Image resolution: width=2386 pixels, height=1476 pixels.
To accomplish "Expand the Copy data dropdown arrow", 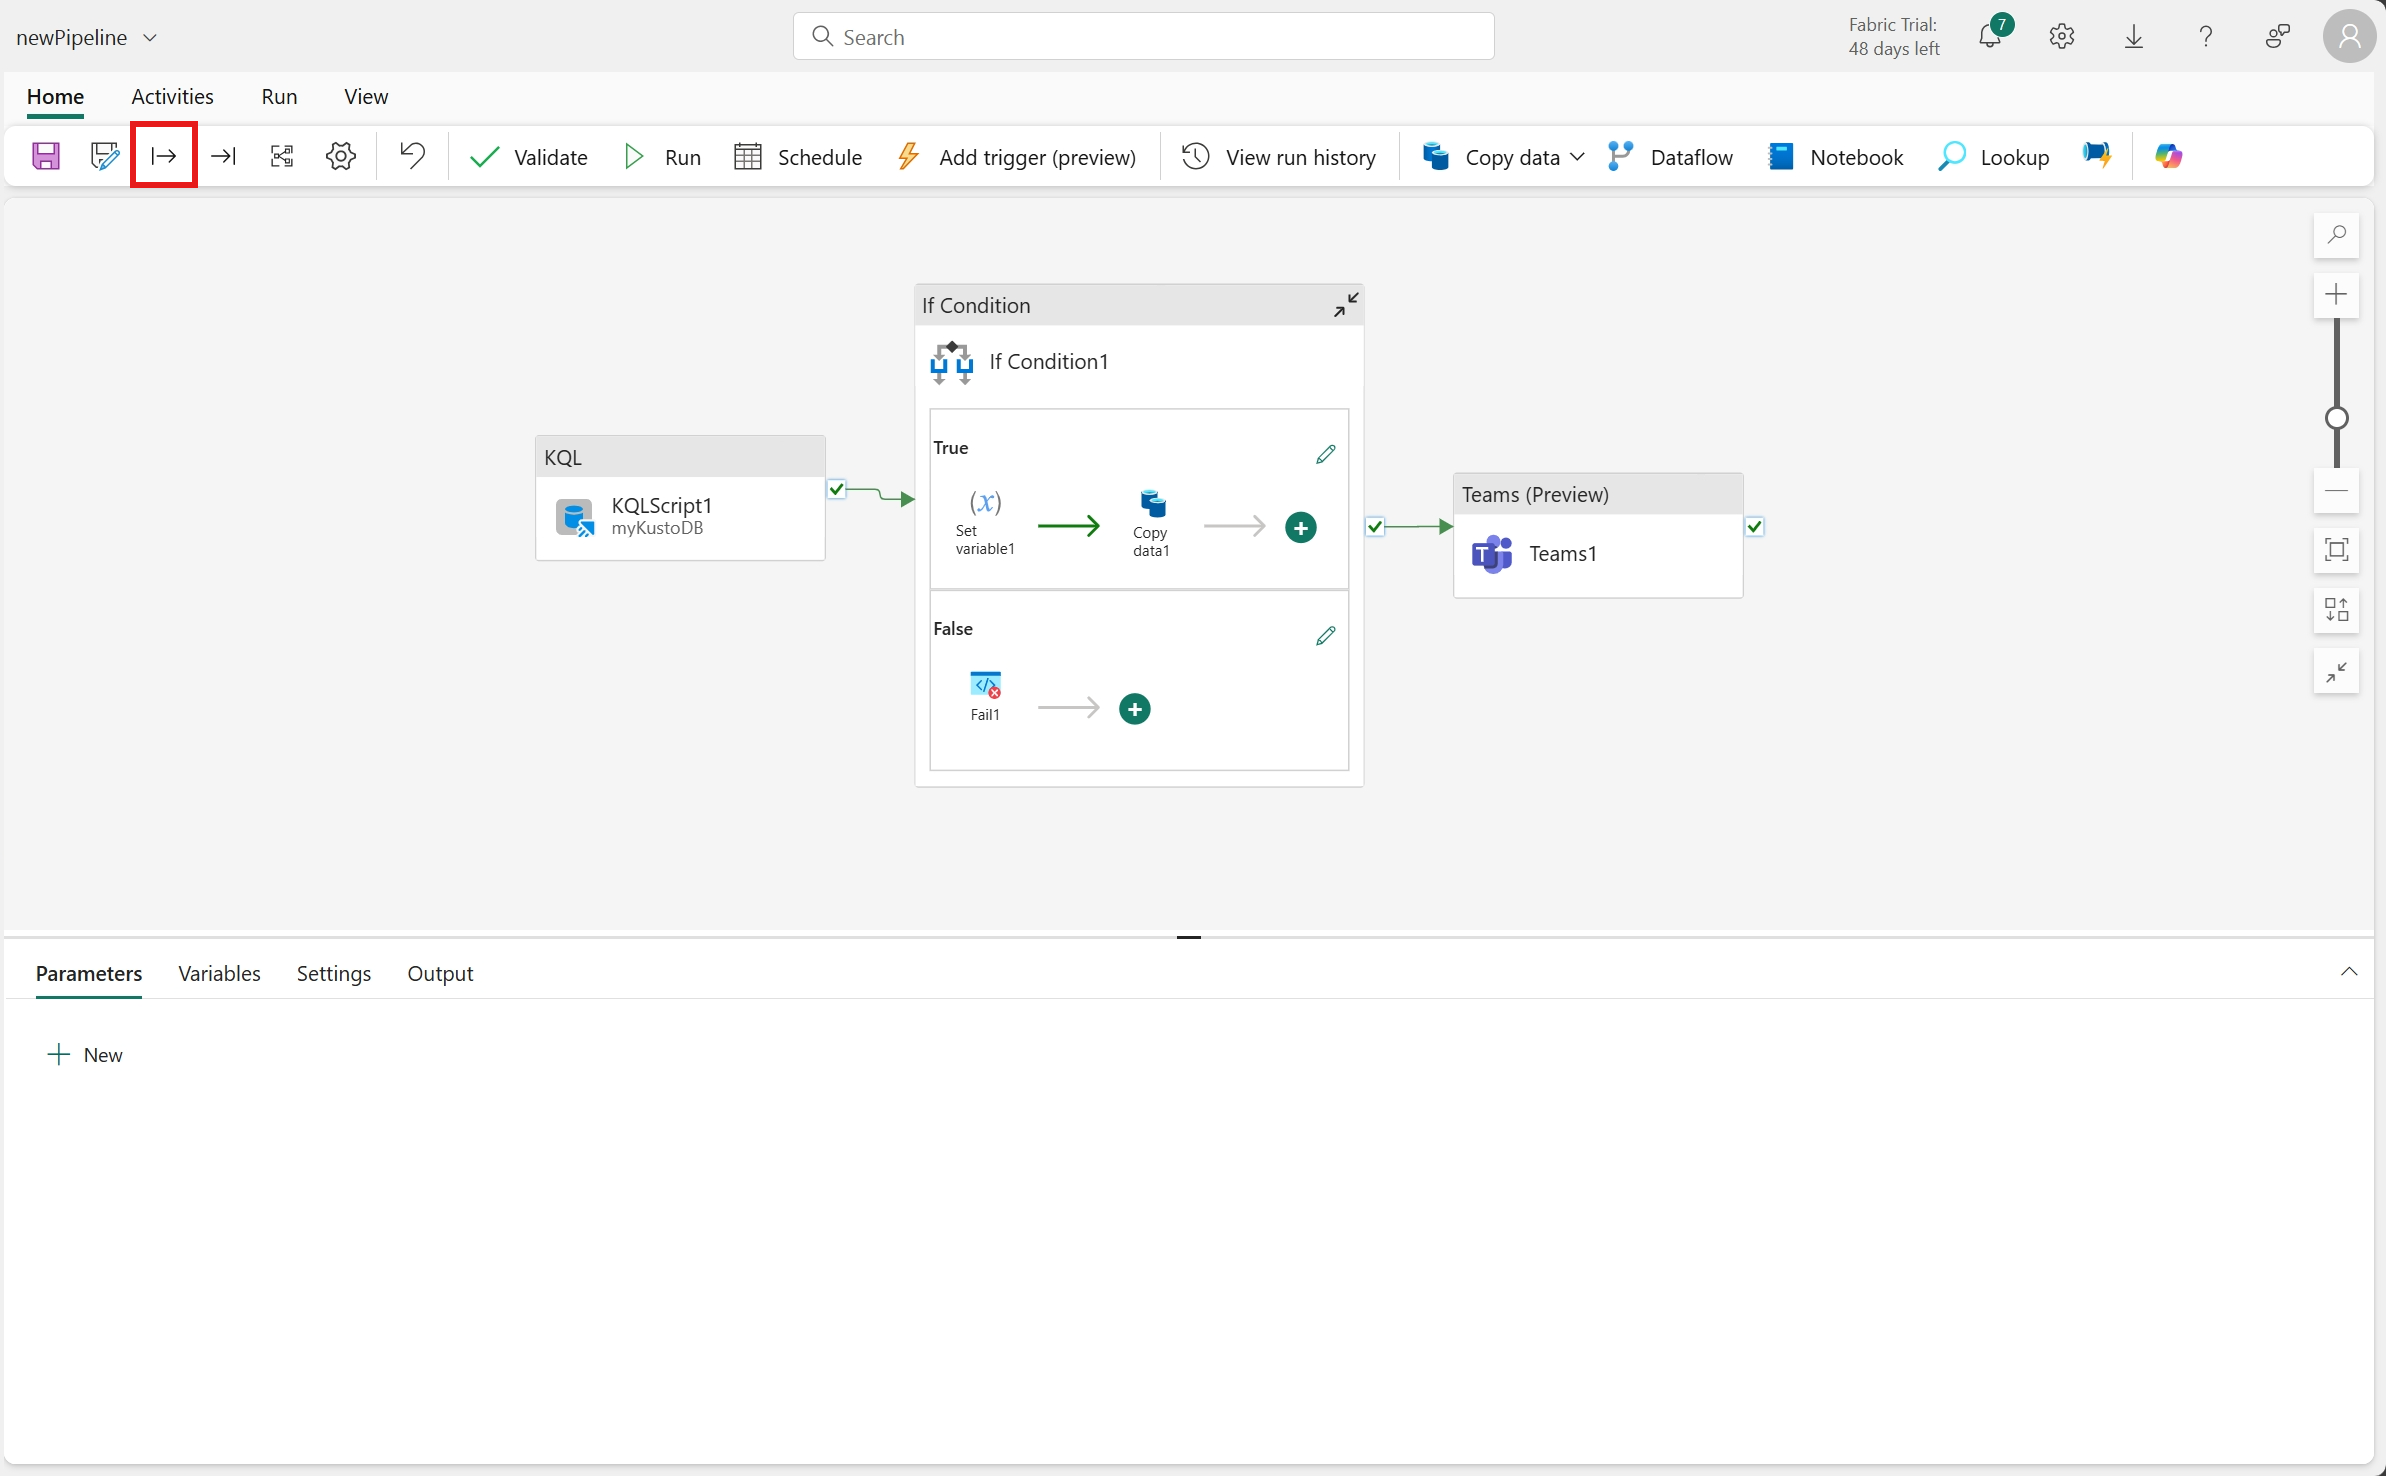I will 1578,157.
